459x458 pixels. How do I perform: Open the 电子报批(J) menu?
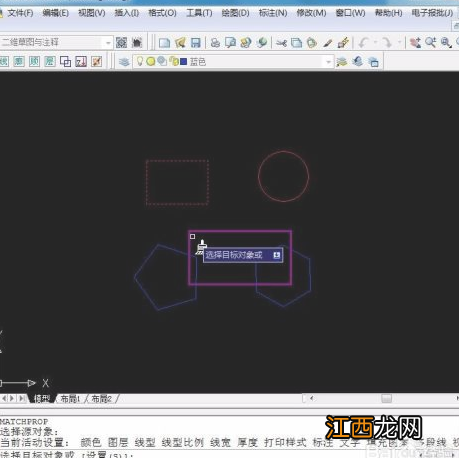432,13
